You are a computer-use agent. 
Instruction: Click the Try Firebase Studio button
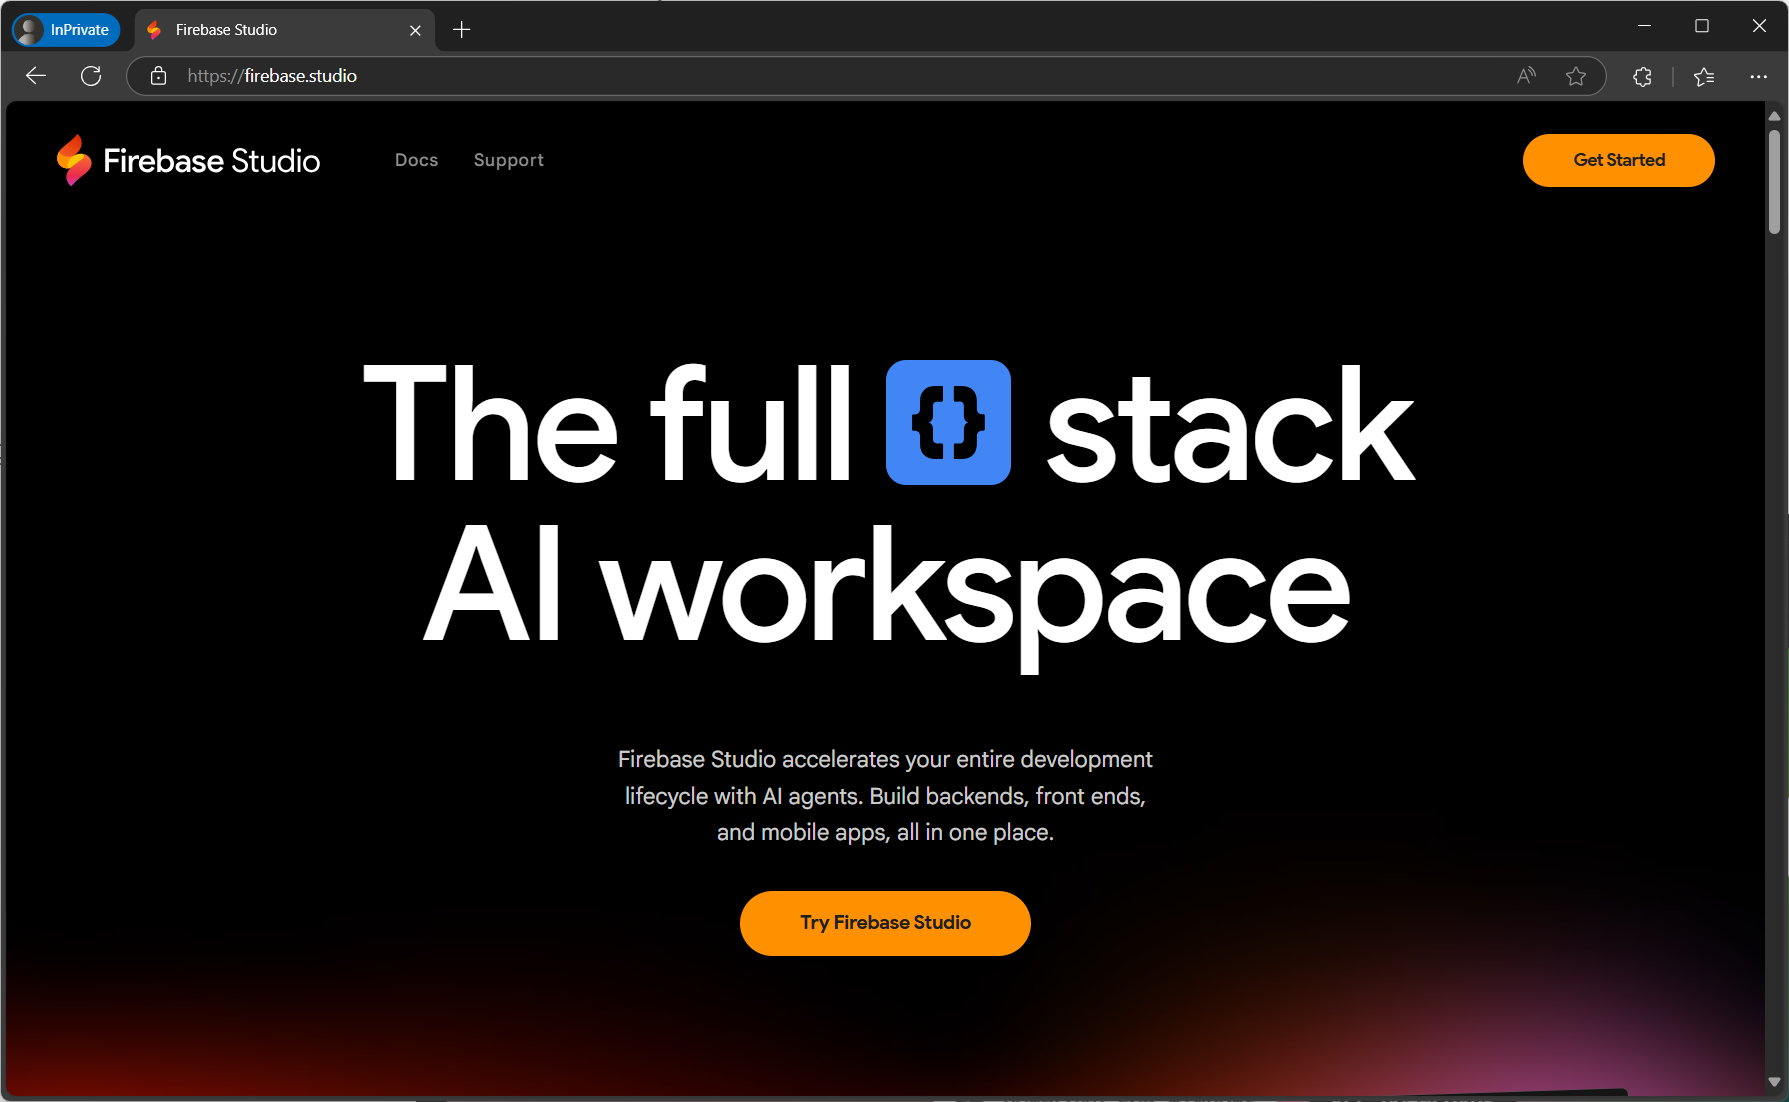[885, 923]
